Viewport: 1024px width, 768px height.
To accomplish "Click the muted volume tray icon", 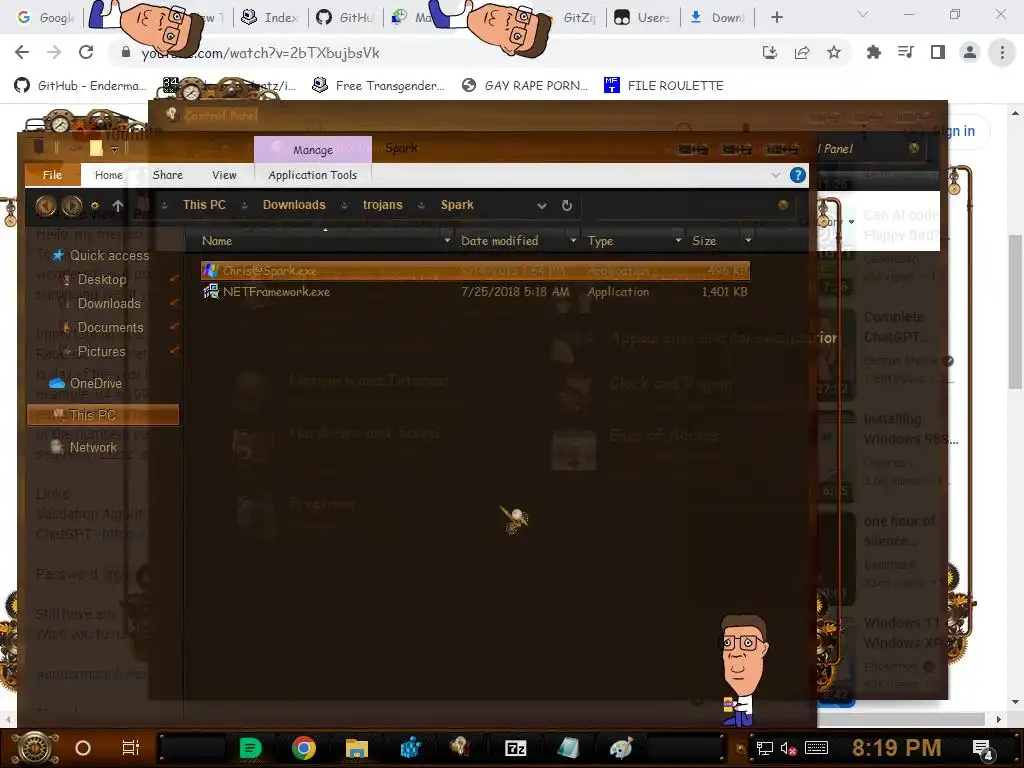I will point(788,748).
